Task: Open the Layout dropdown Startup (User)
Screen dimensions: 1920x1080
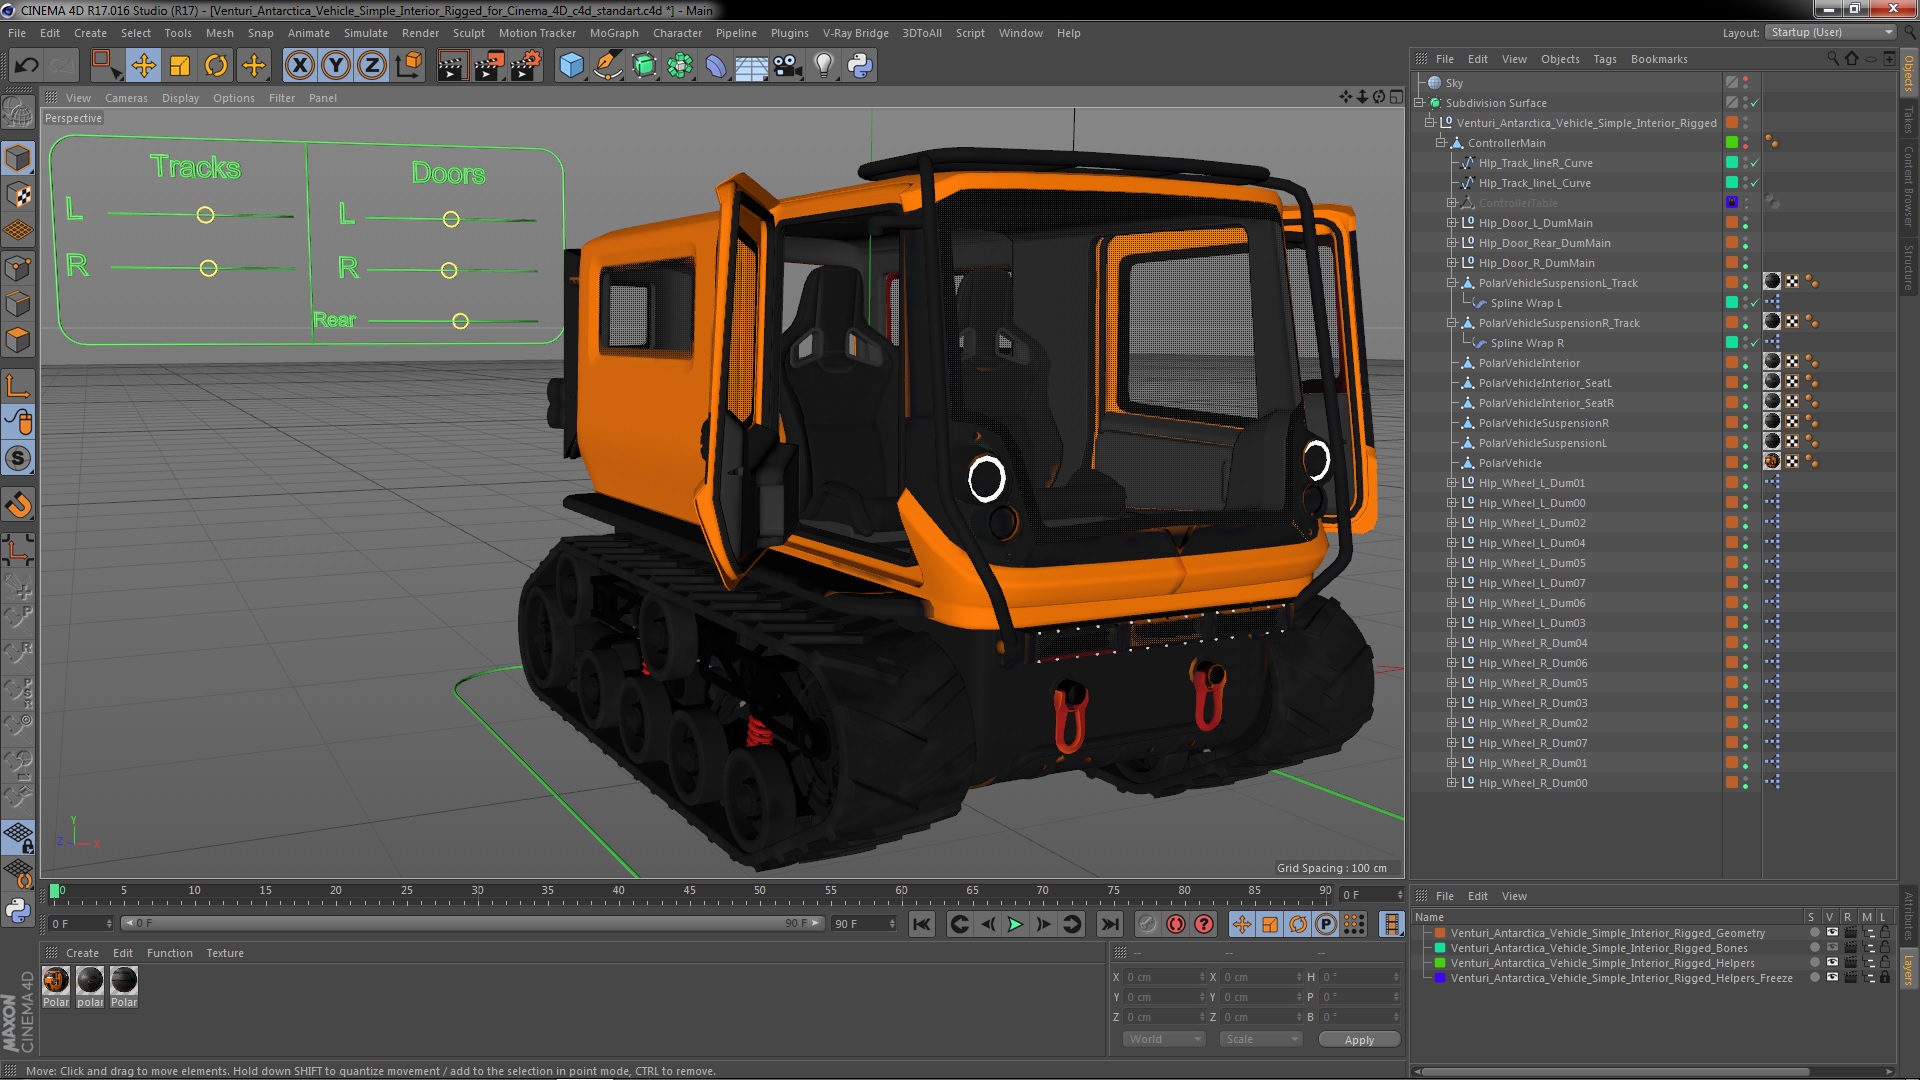Action: (1830, 33)
